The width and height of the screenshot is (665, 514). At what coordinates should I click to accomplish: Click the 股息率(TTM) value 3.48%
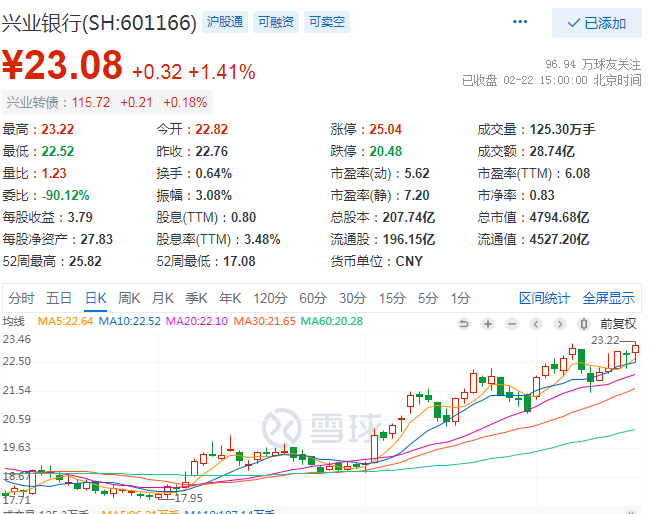262,239
